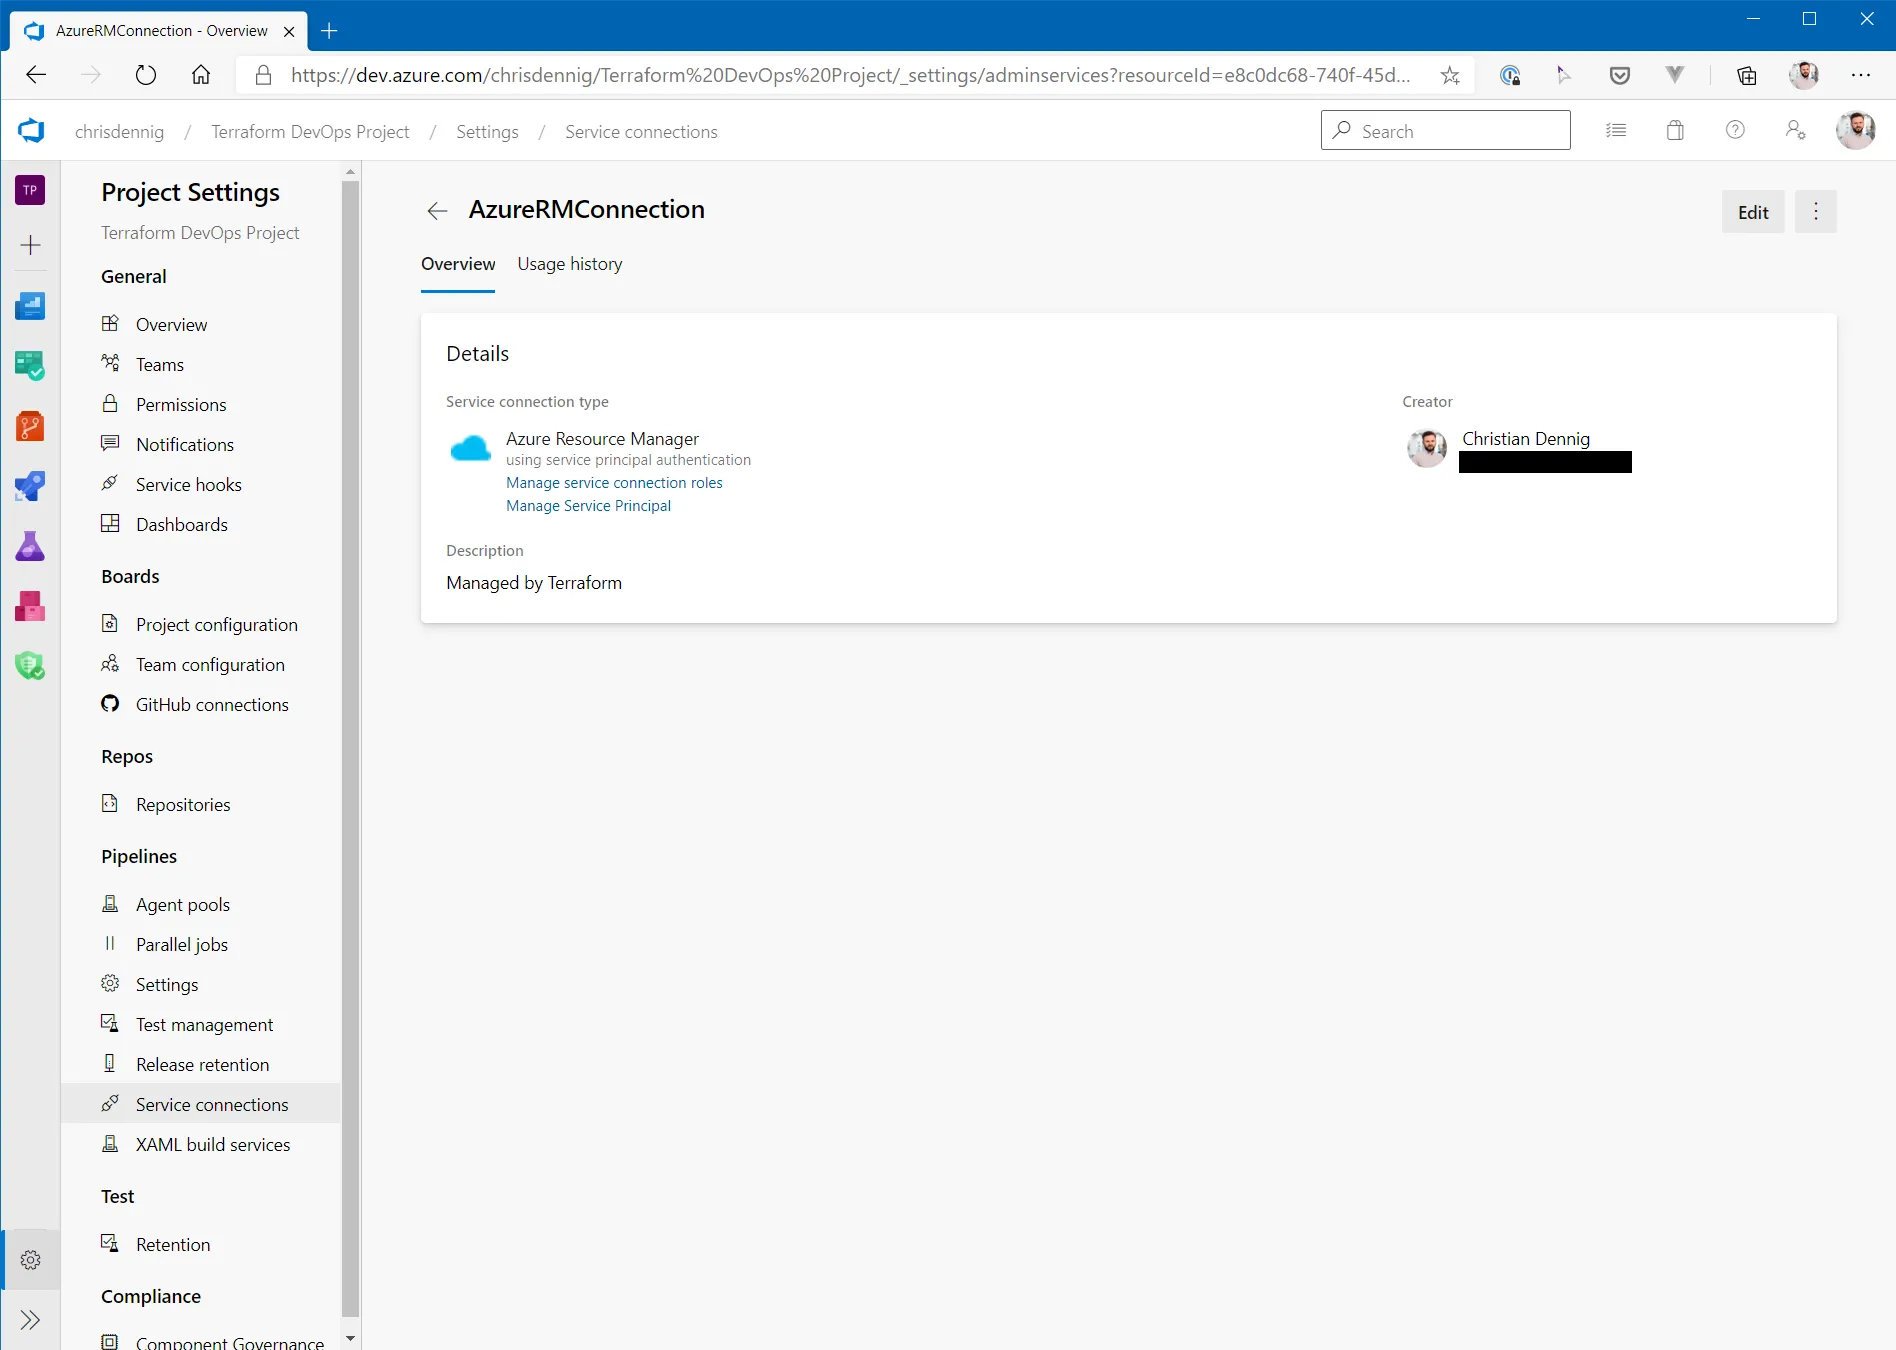The height and width of the screenshot is (1350, 1896).
Task: Open the Marketplace shopping bag icon
Action: click(x=1675, y=131)
